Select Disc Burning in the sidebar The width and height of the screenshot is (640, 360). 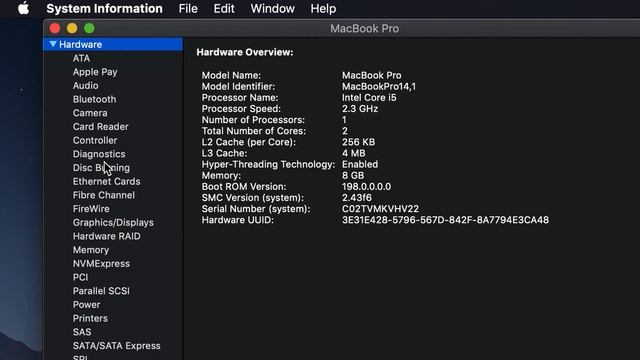pos(101,168)
